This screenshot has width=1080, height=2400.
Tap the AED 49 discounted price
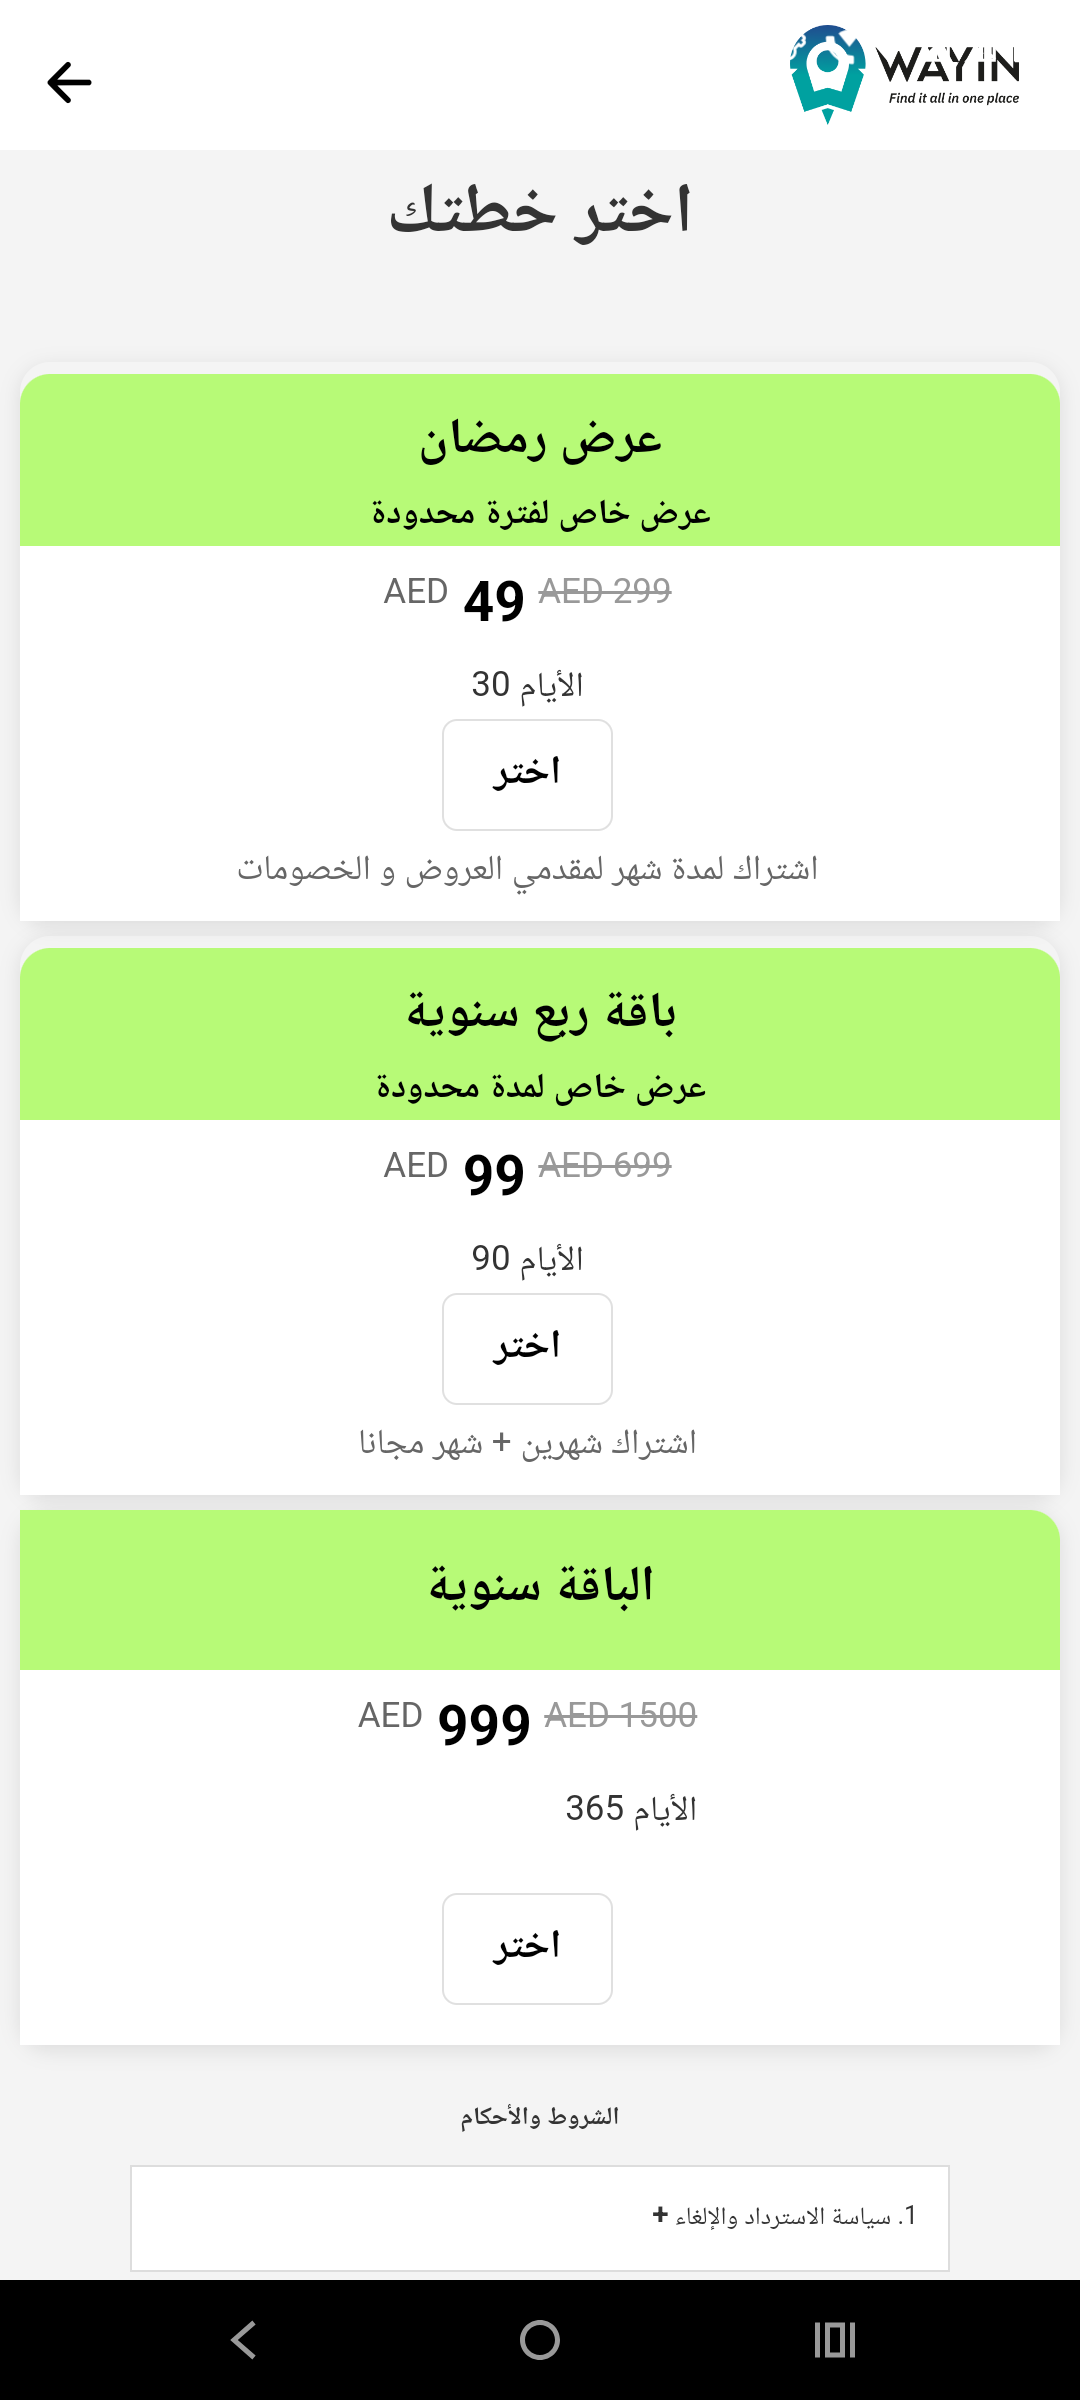point(494,600)
